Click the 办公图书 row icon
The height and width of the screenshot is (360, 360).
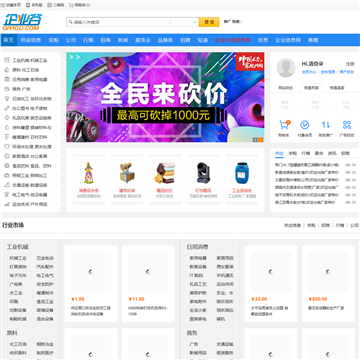tap(6, 108)
